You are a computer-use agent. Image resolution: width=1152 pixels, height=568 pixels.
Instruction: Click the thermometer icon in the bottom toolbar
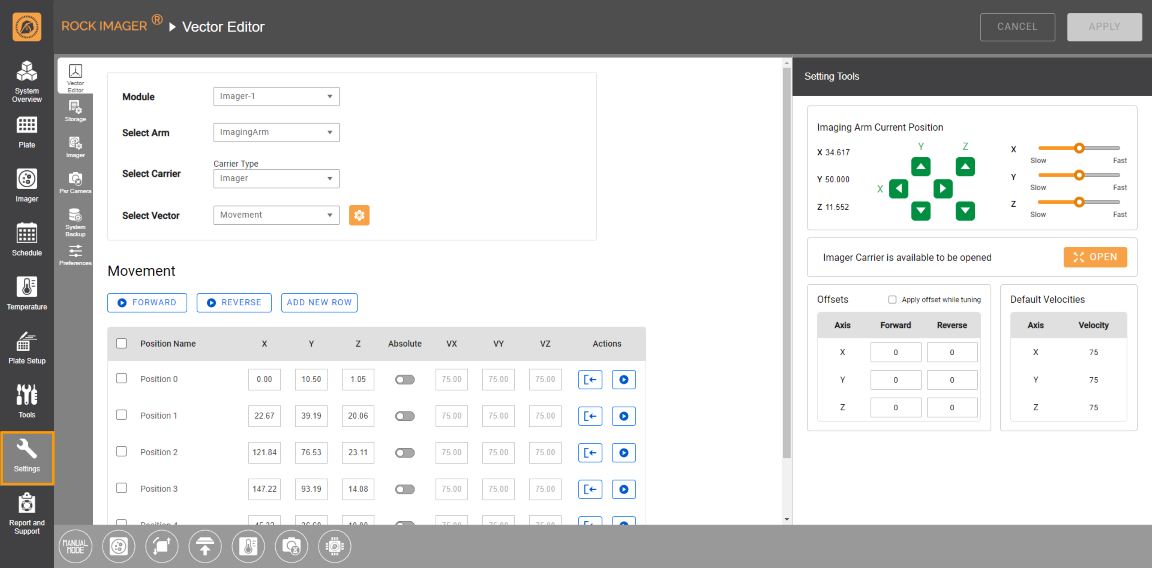coord(248,546)
